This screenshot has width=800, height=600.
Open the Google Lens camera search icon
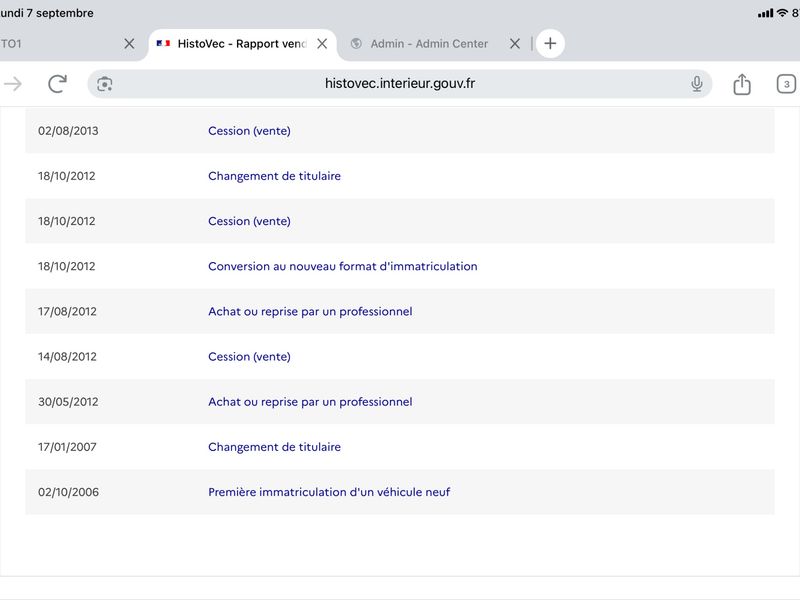pyautogui.click(x=105, y=84)
